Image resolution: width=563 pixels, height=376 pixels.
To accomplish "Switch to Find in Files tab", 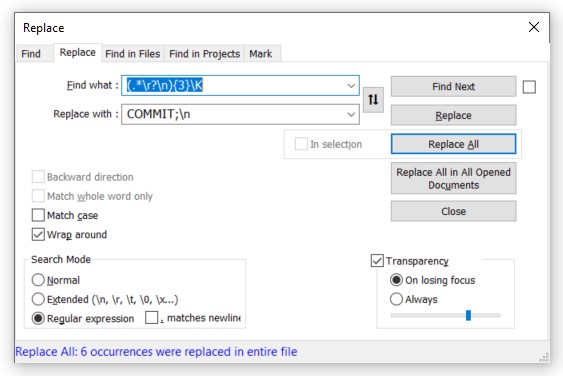I will pos(132,54).
